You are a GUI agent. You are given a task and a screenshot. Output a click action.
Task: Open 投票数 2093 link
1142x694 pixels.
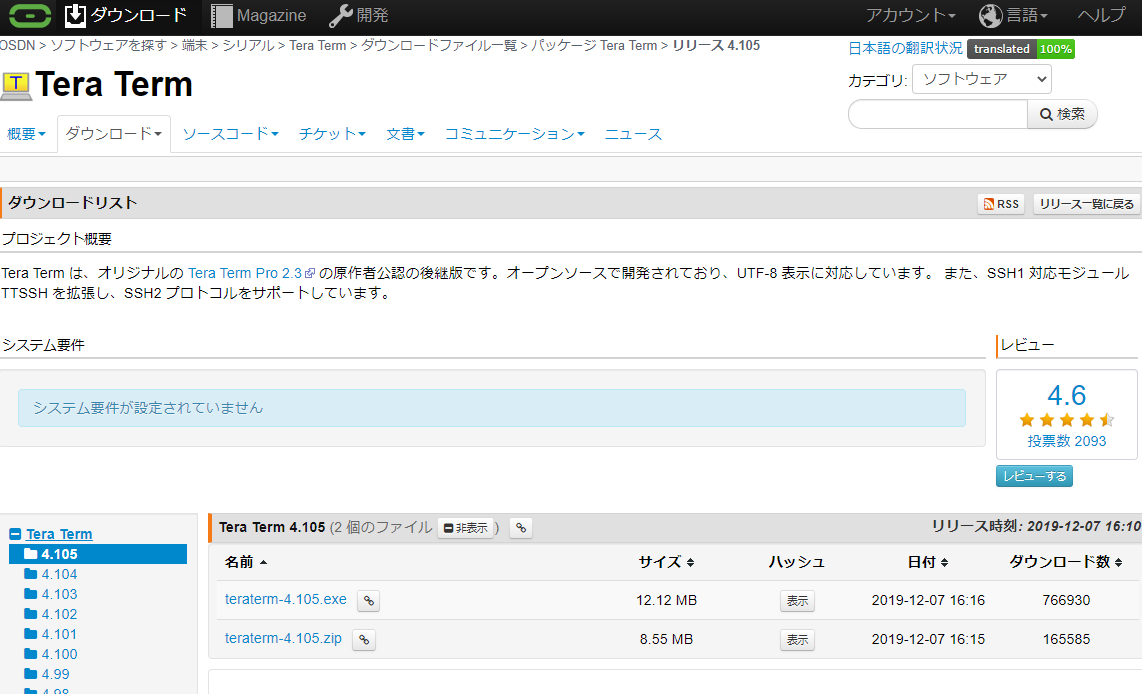(1066, 441)
